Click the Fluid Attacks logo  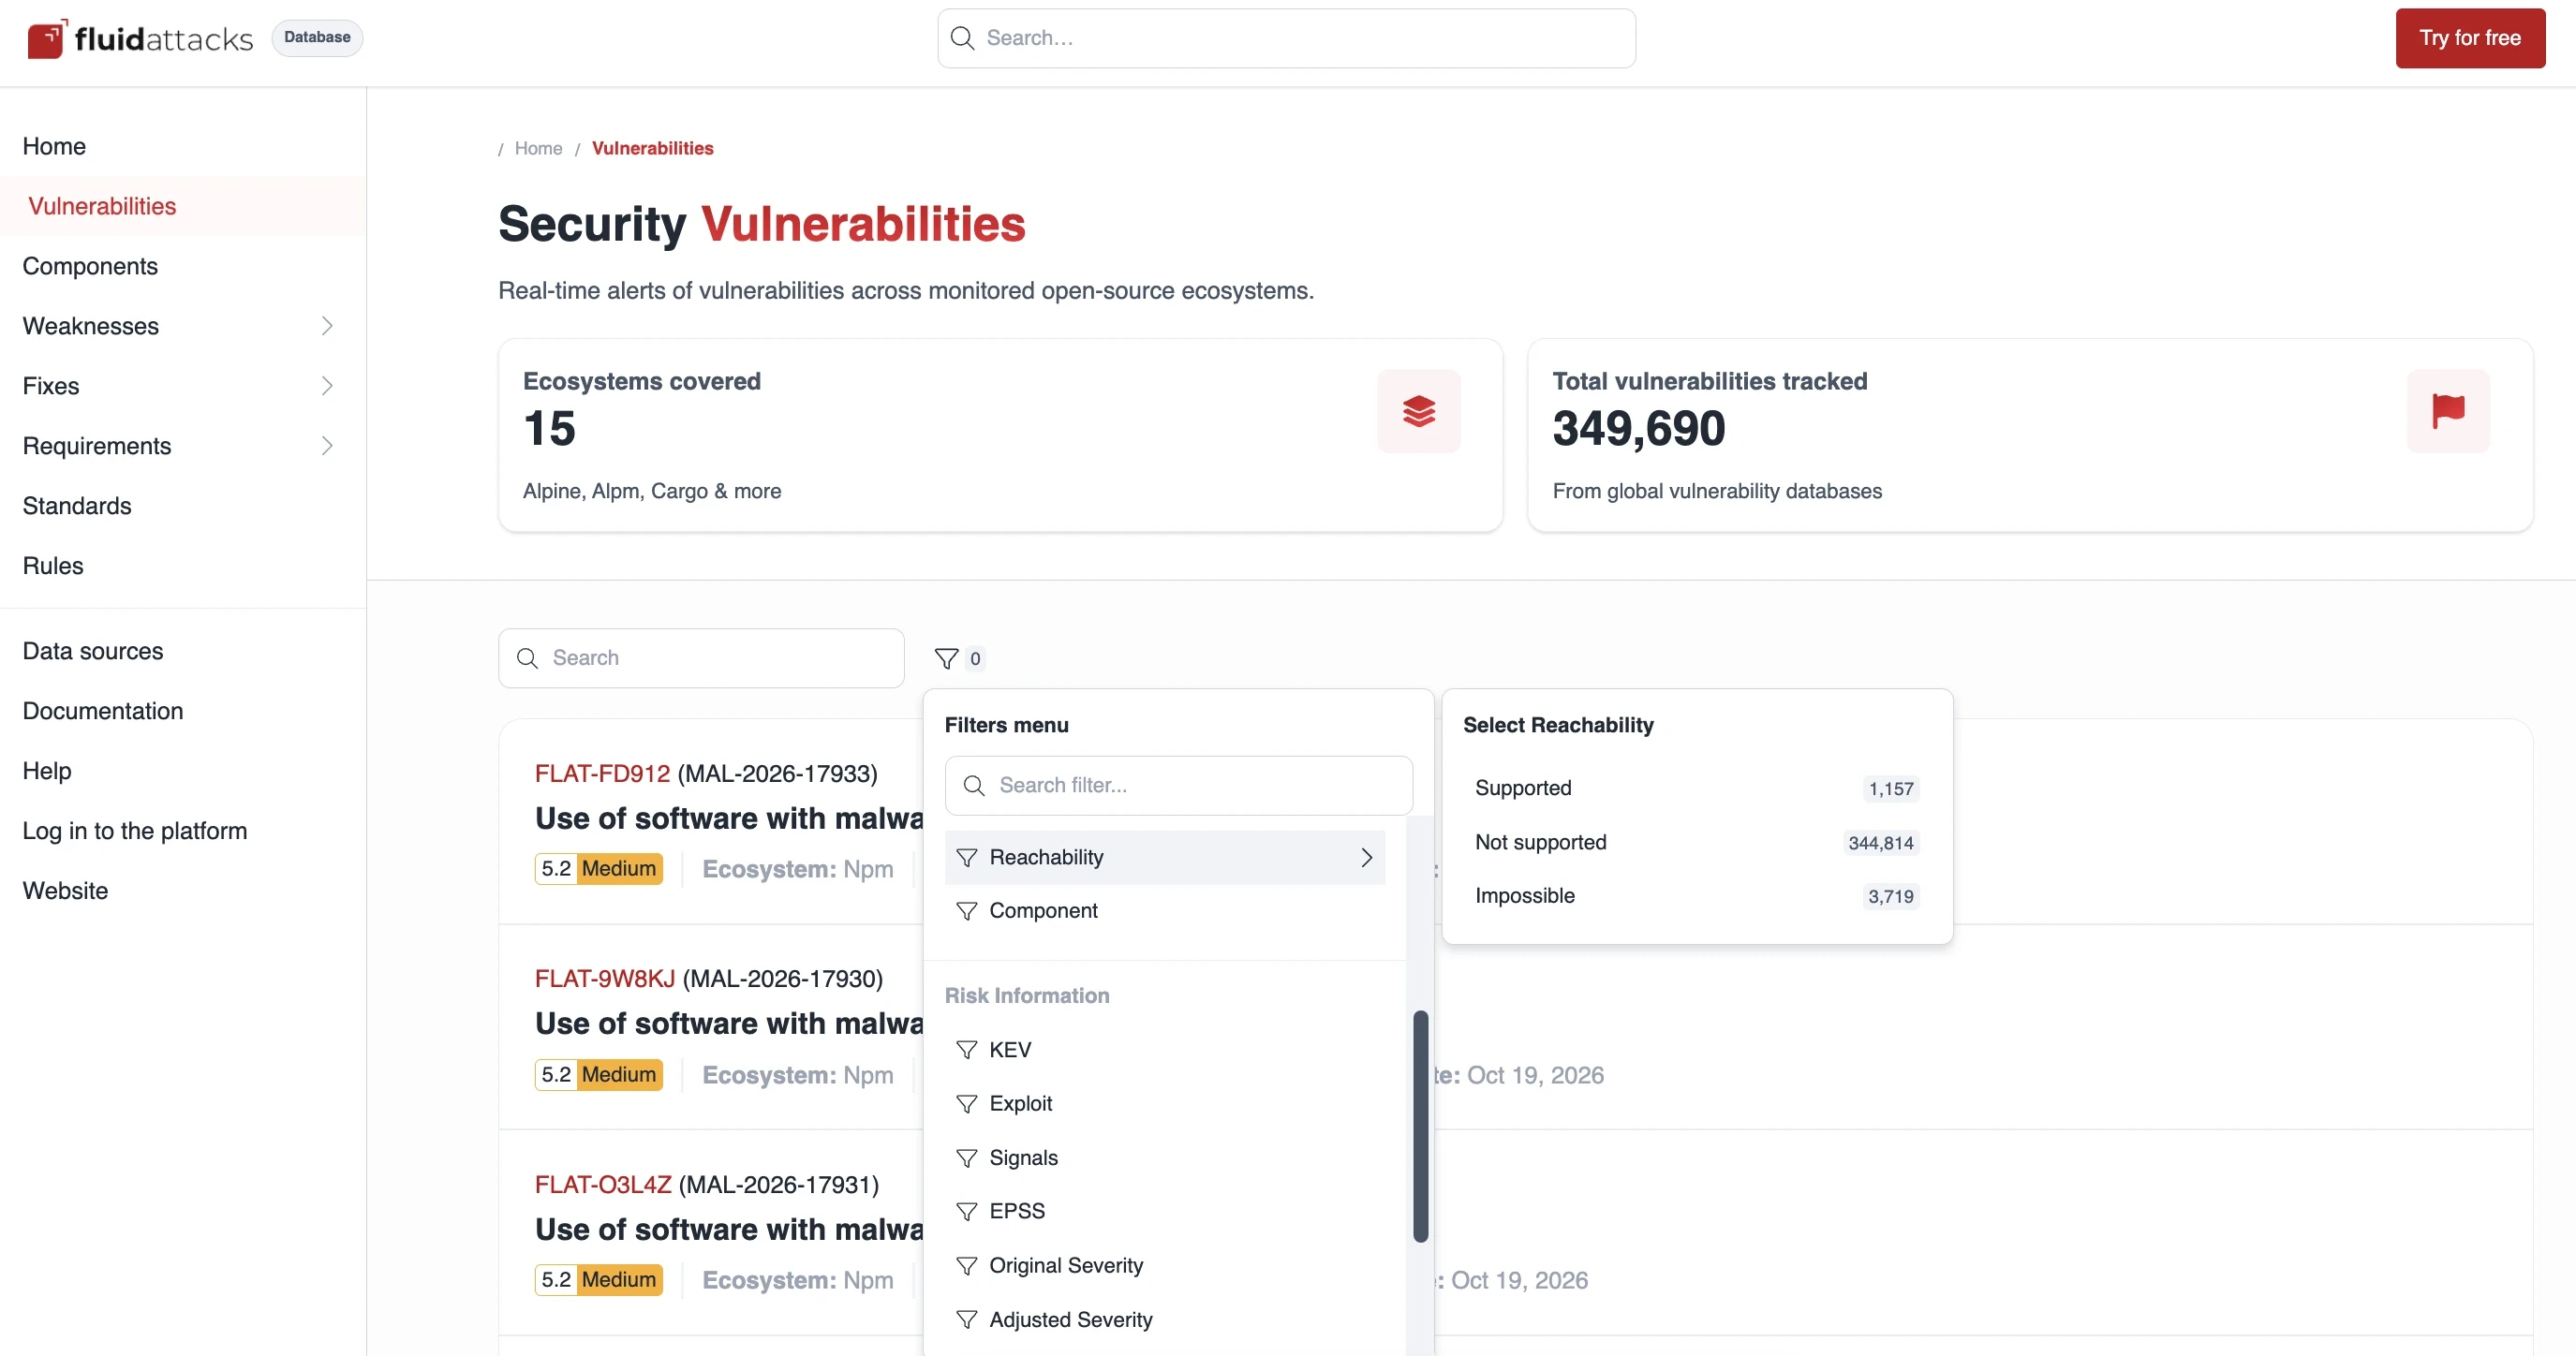(140, 38)
